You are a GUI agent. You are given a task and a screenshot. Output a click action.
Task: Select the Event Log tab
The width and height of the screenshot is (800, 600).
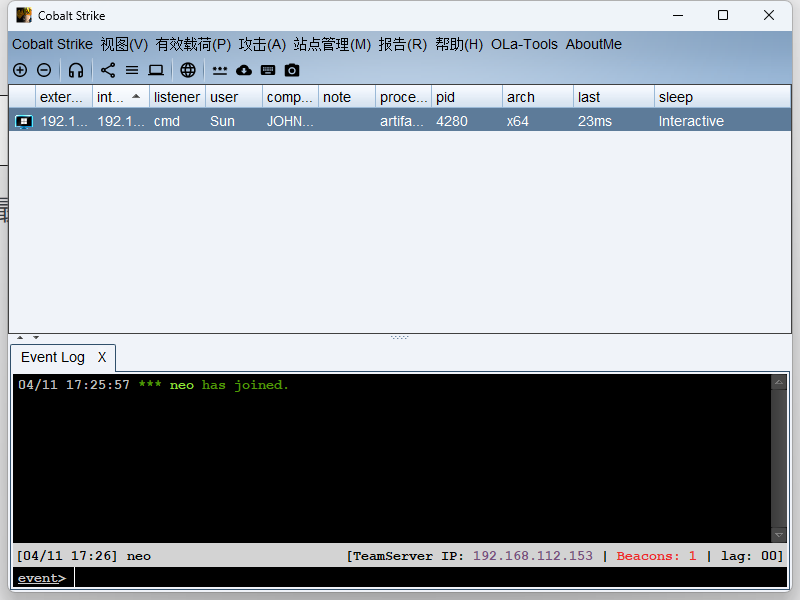click(x=53, y=357)
